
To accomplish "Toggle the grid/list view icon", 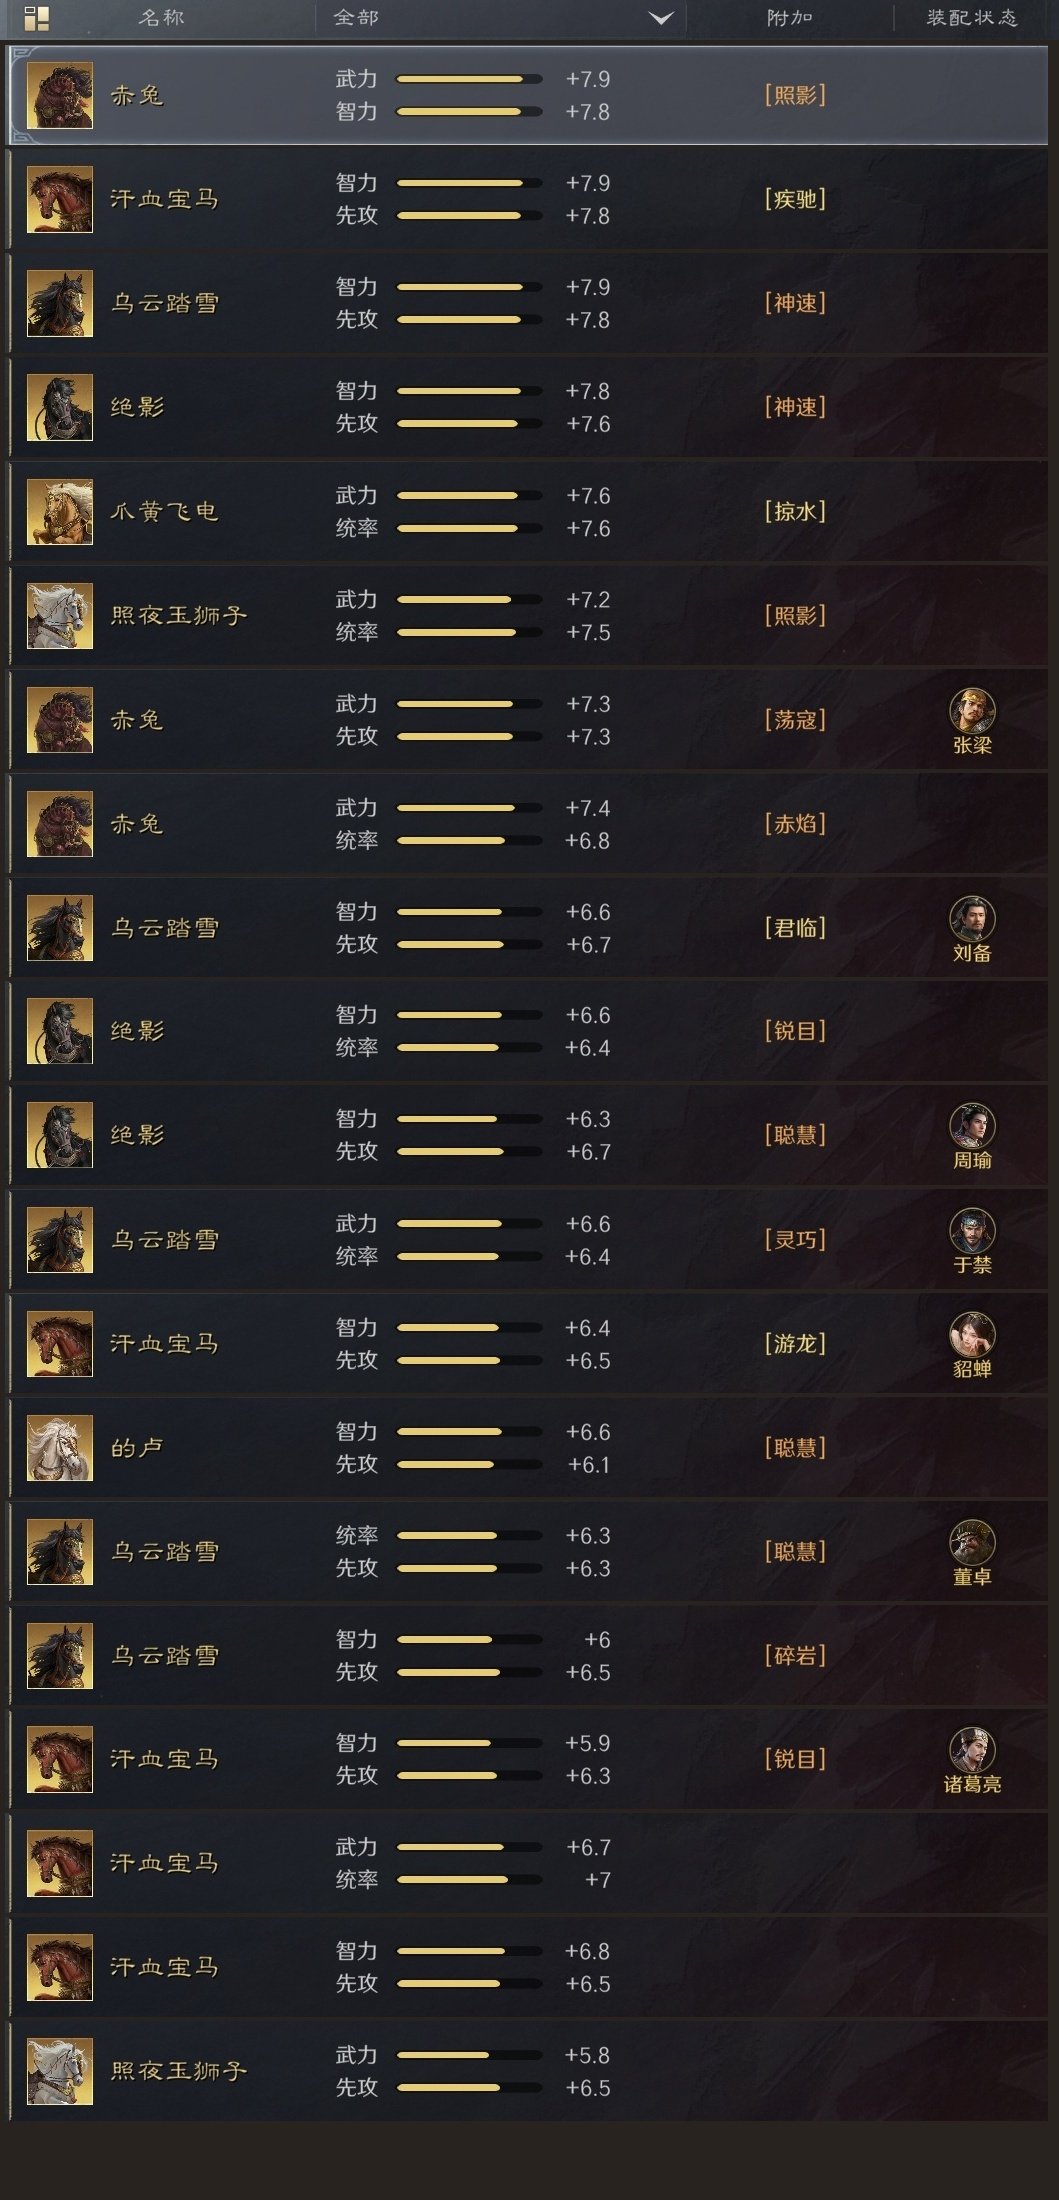I will [x=36, y=18].
